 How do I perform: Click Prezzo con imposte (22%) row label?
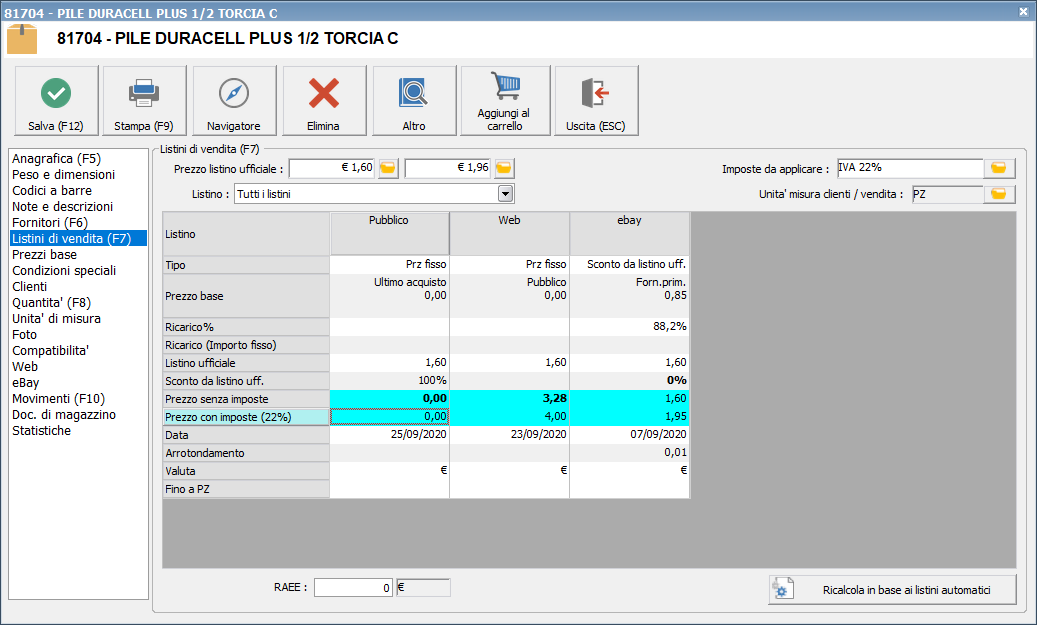pyautogui.click(x=246, y=417)
